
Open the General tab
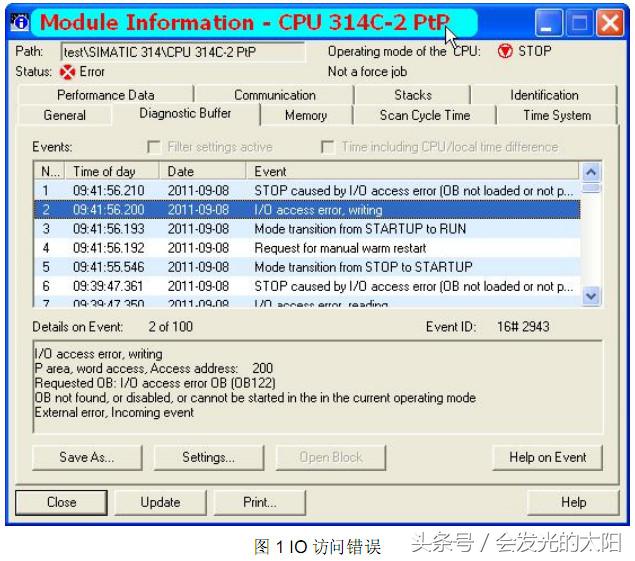(x=65, y=115)
